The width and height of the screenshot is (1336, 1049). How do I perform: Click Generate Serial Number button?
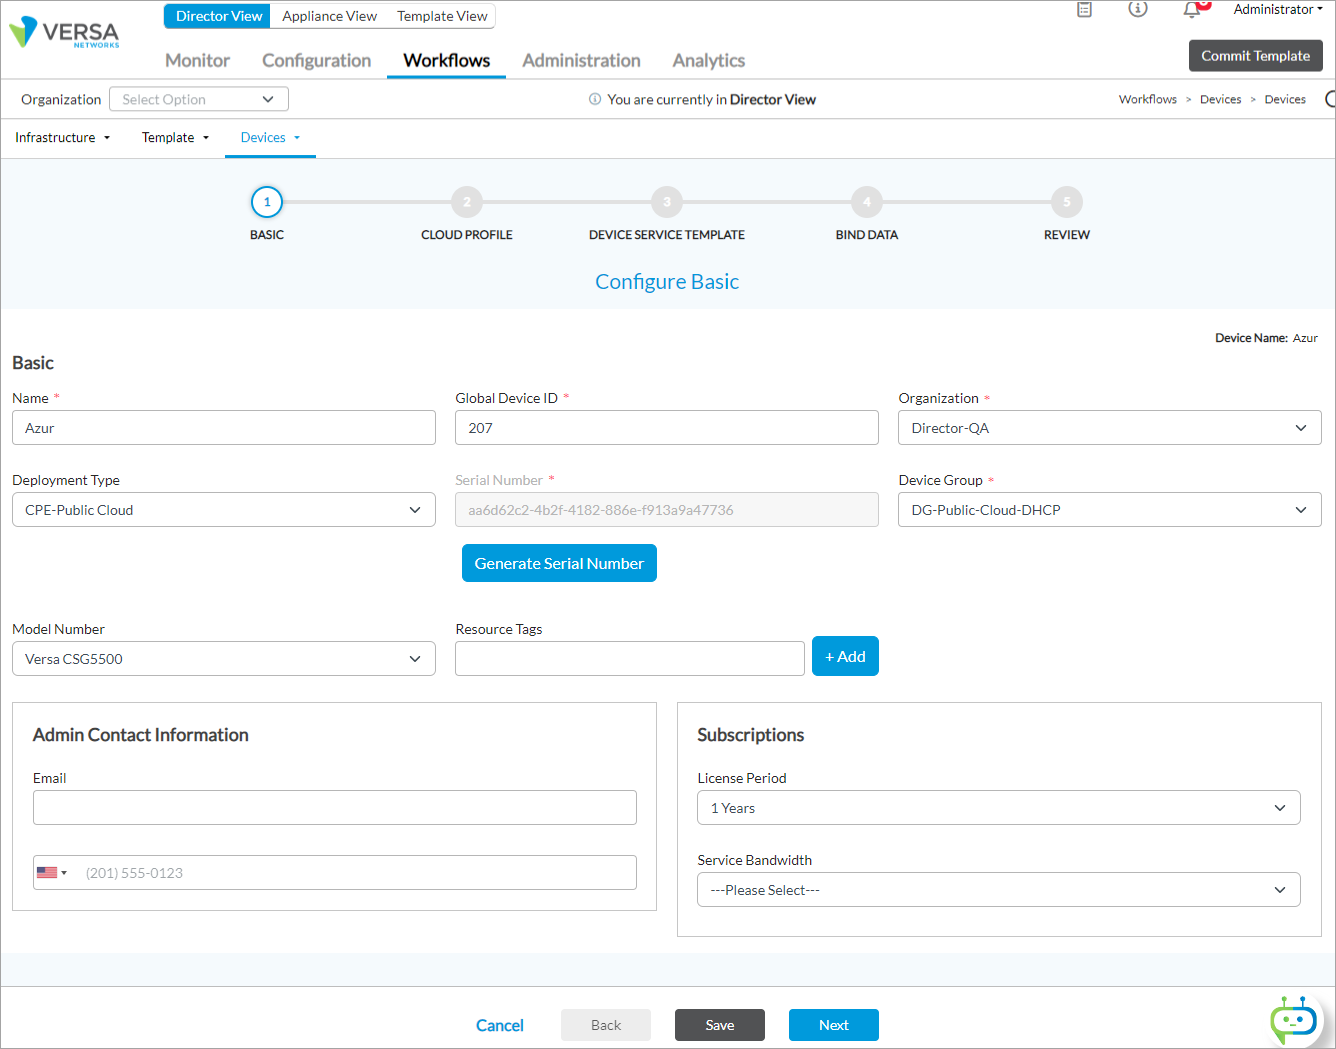click(x=559, y=563)
